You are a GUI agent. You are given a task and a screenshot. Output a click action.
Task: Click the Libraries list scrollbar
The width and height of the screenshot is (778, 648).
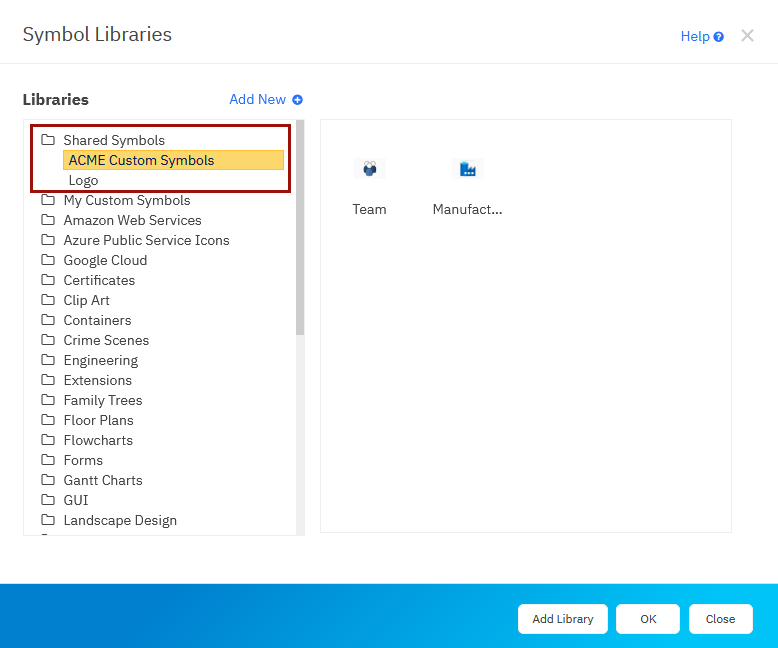pos(300,230)
